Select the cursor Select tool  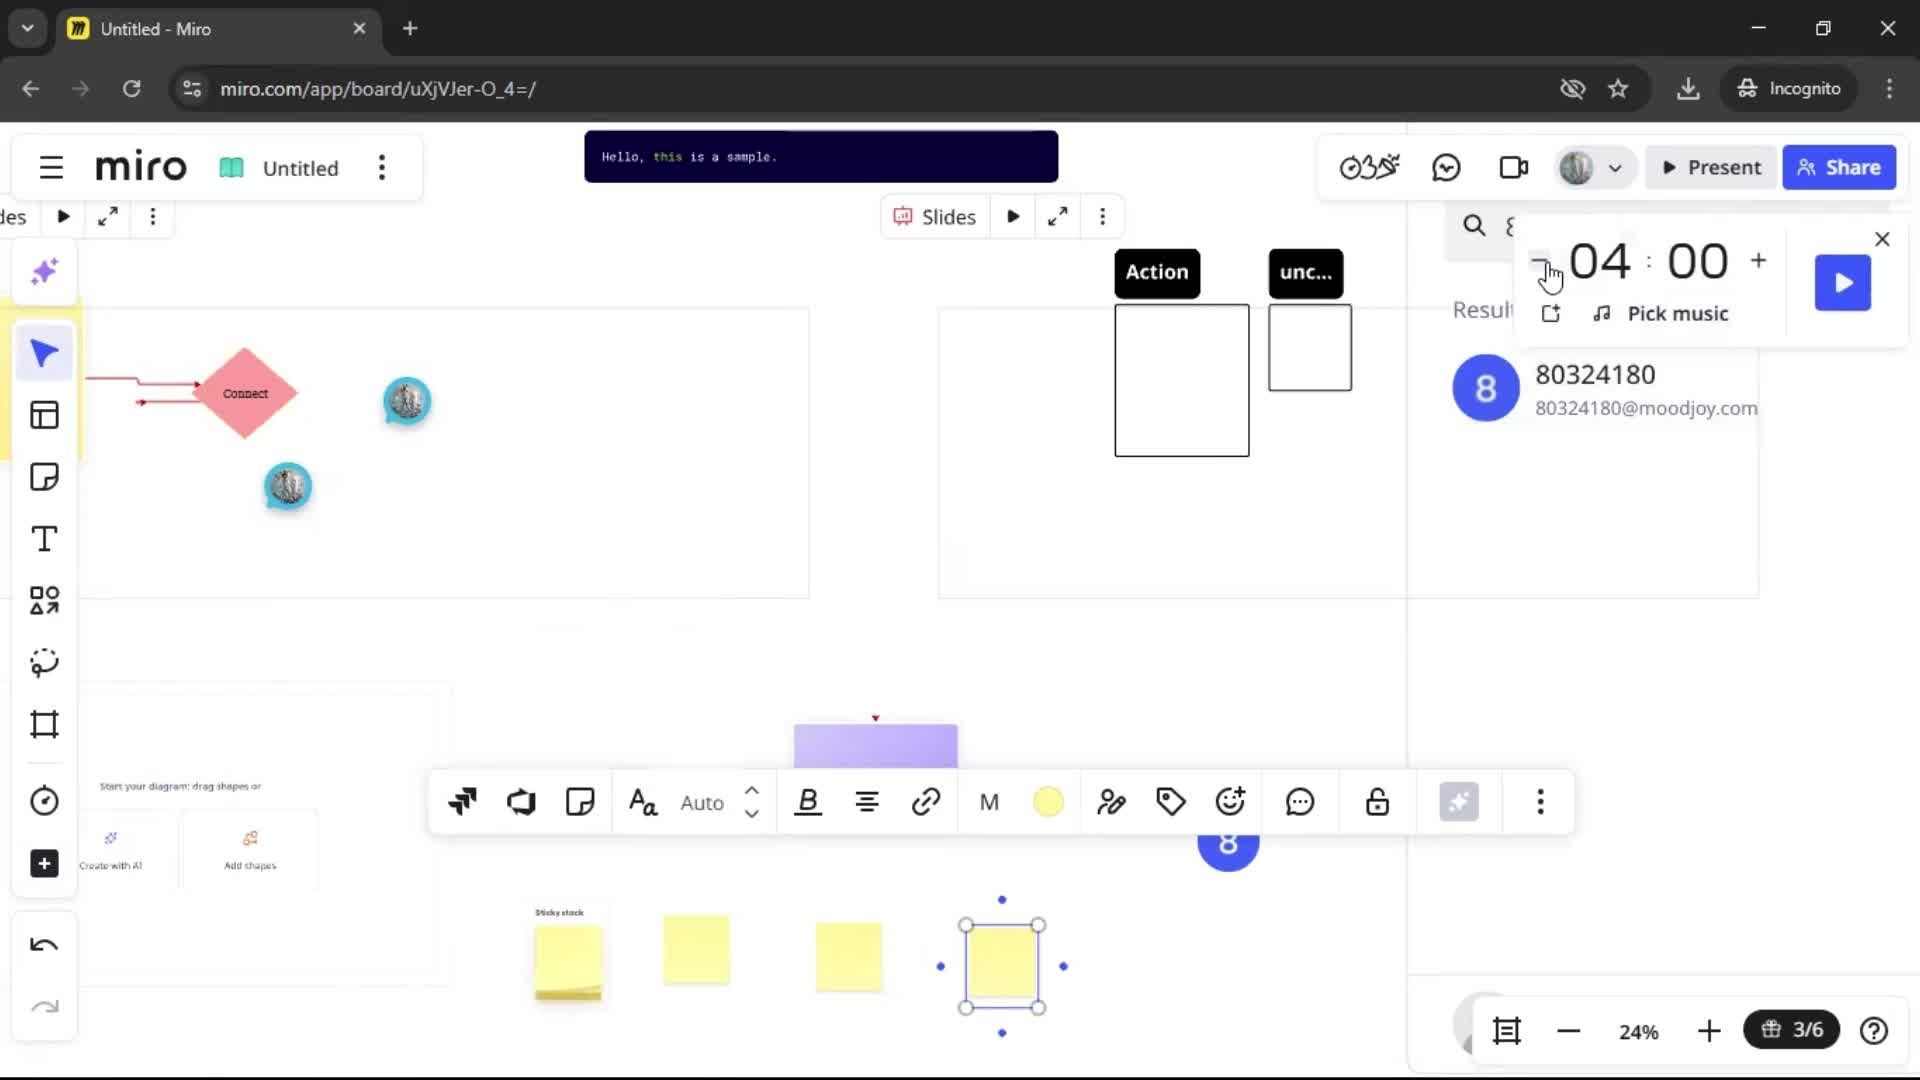coord(44,353)
